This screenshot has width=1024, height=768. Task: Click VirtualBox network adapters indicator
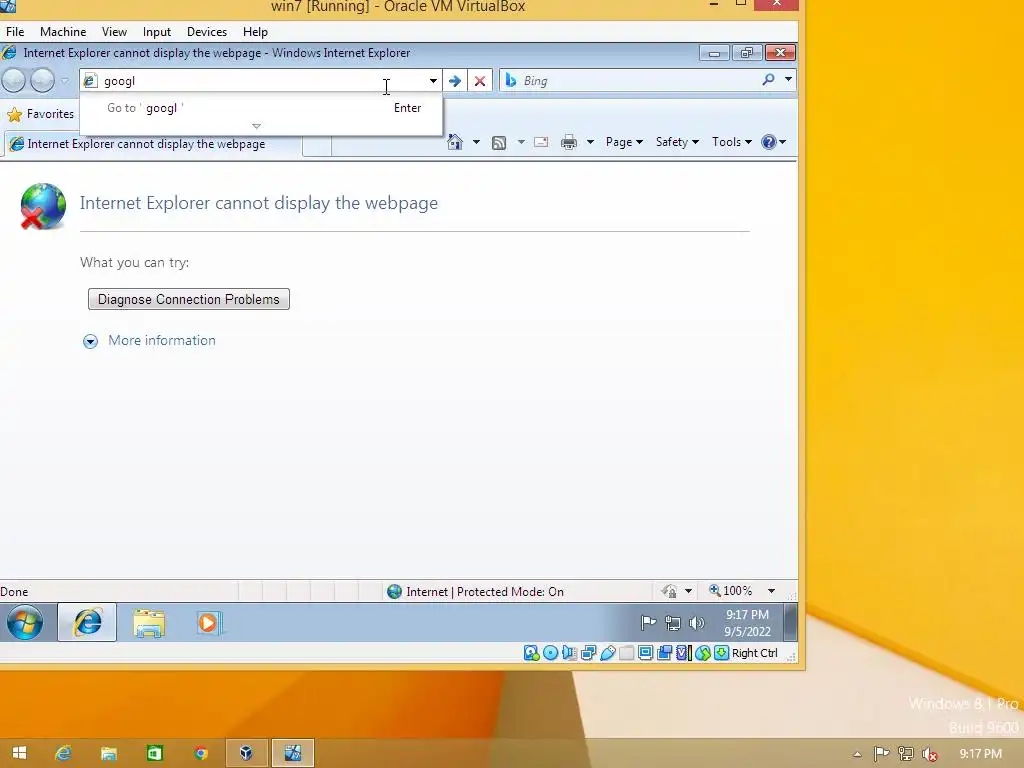[x=588, y=653]
